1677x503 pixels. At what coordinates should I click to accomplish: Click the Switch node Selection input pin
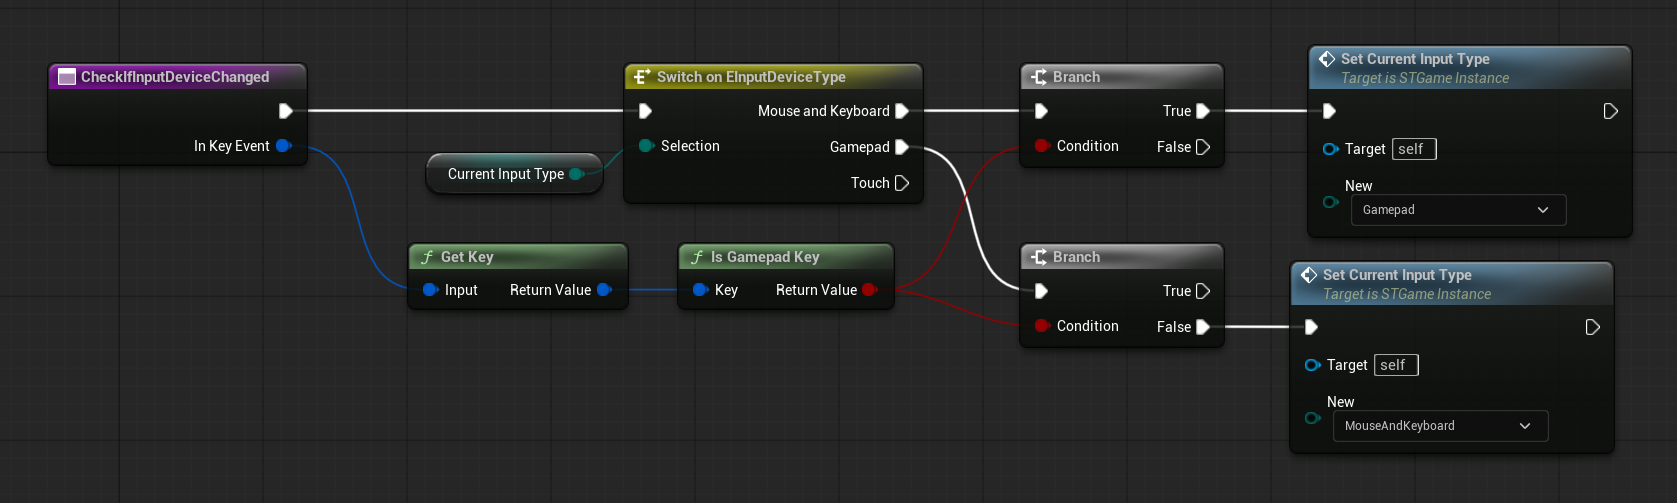click(x=646, y=146)
